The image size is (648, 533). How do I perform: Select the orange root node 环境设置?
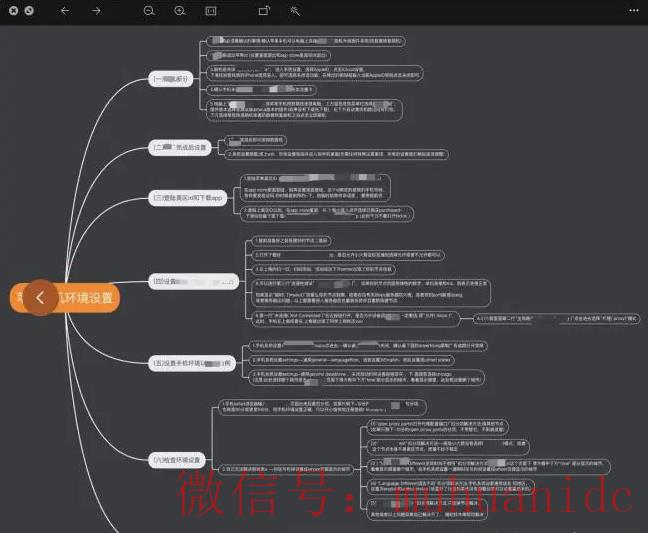pyautogui.click(x=65, y=297)
